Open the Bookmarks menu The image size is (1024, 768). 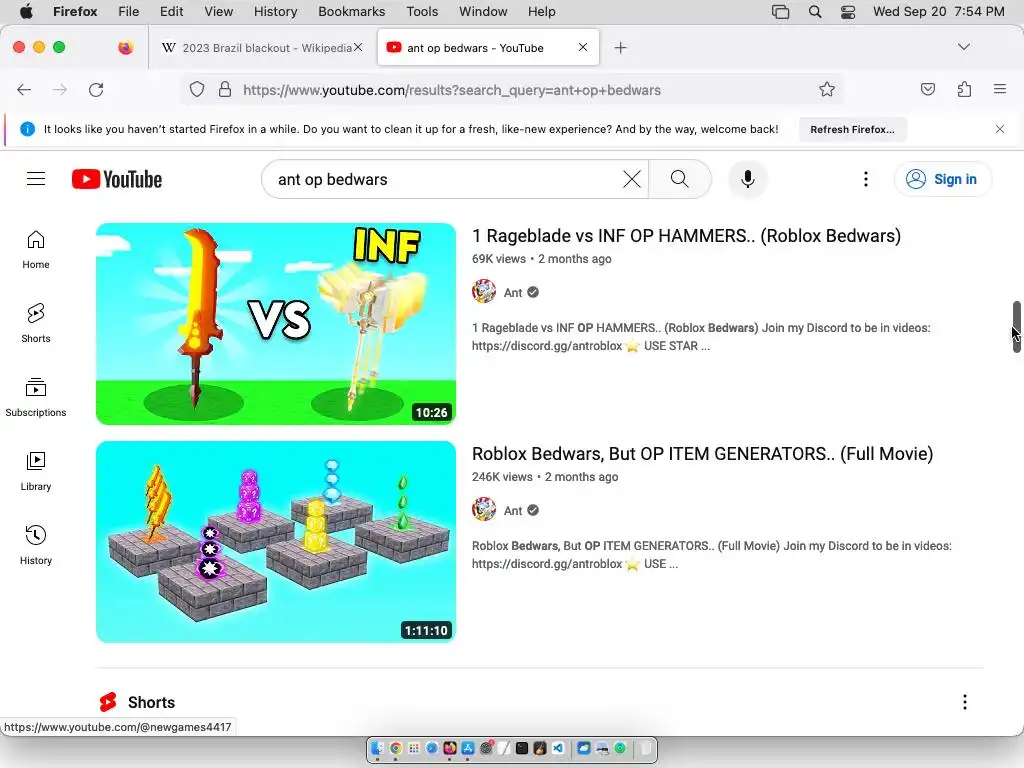[x=351, y=12]
